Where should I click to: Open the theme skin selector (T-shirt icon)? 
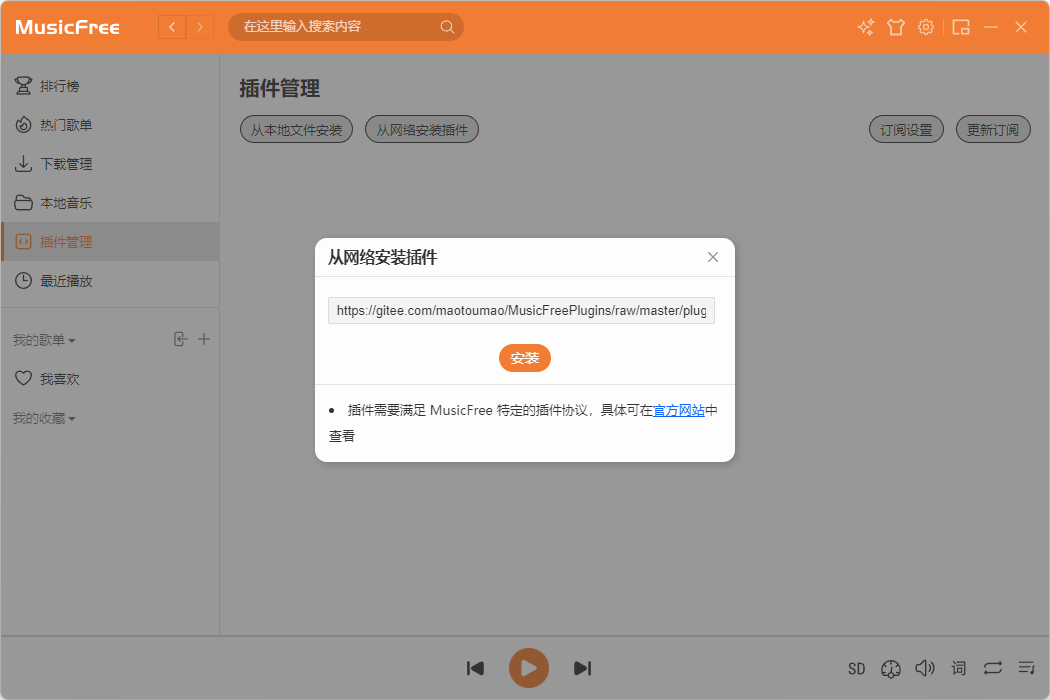895,27
